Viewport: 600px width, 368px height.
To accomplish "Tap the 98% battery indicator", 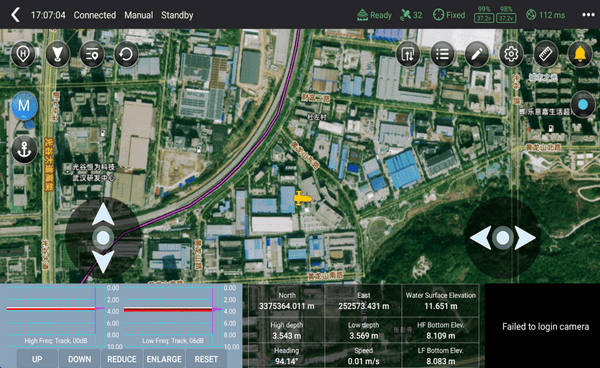I will click(506, 15).
